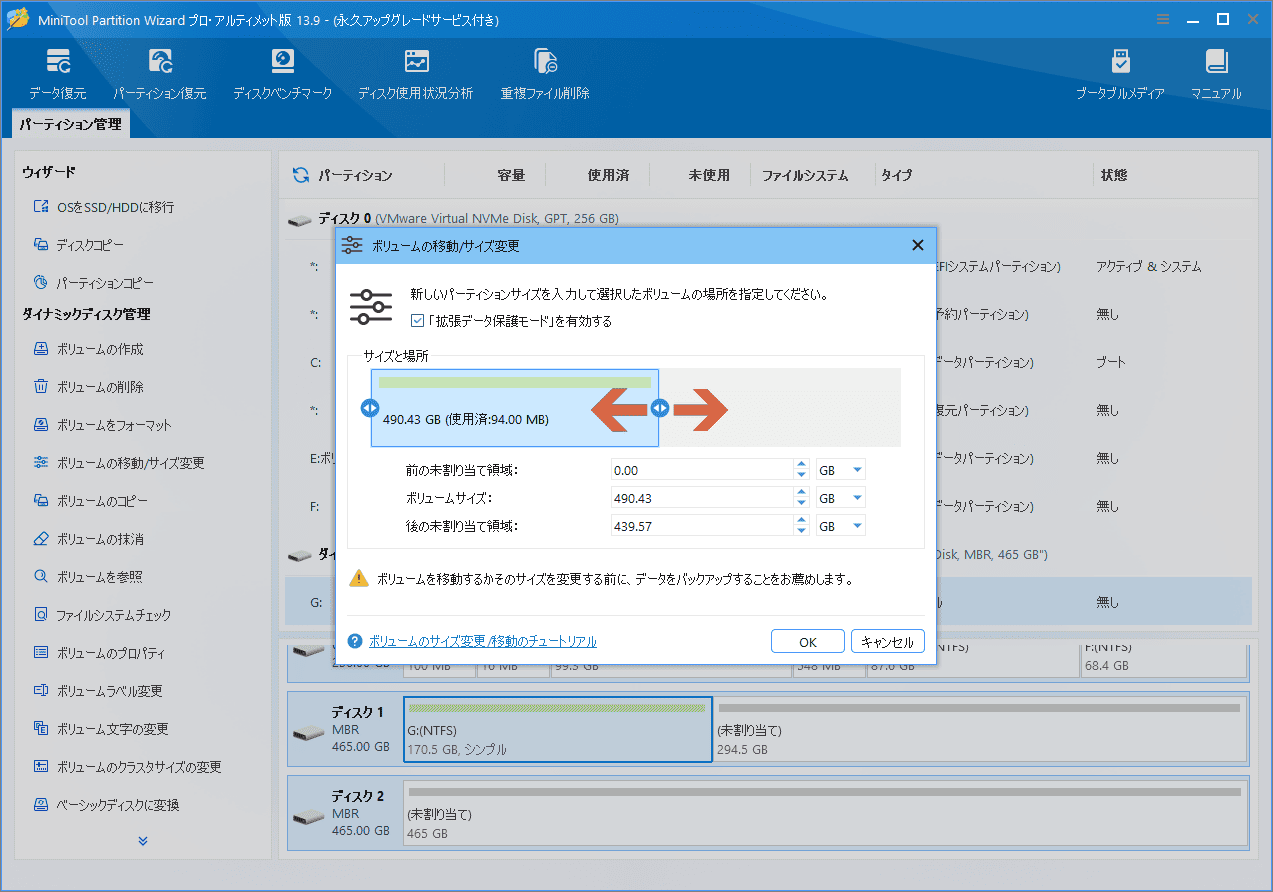Open 重複ファイル削除 tool
The height and width of the screenshot is (892, 1273).
pyautogui.click(x=545, y=75)
